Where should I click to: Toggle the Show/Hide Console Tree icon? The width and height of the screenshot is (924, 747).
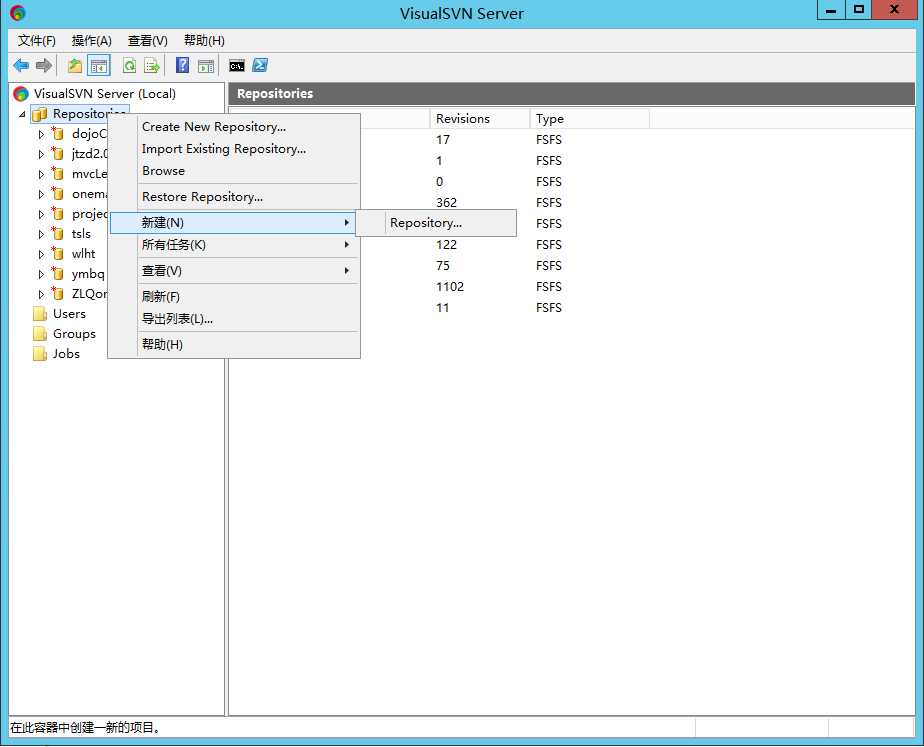click(x=98, y=65)
